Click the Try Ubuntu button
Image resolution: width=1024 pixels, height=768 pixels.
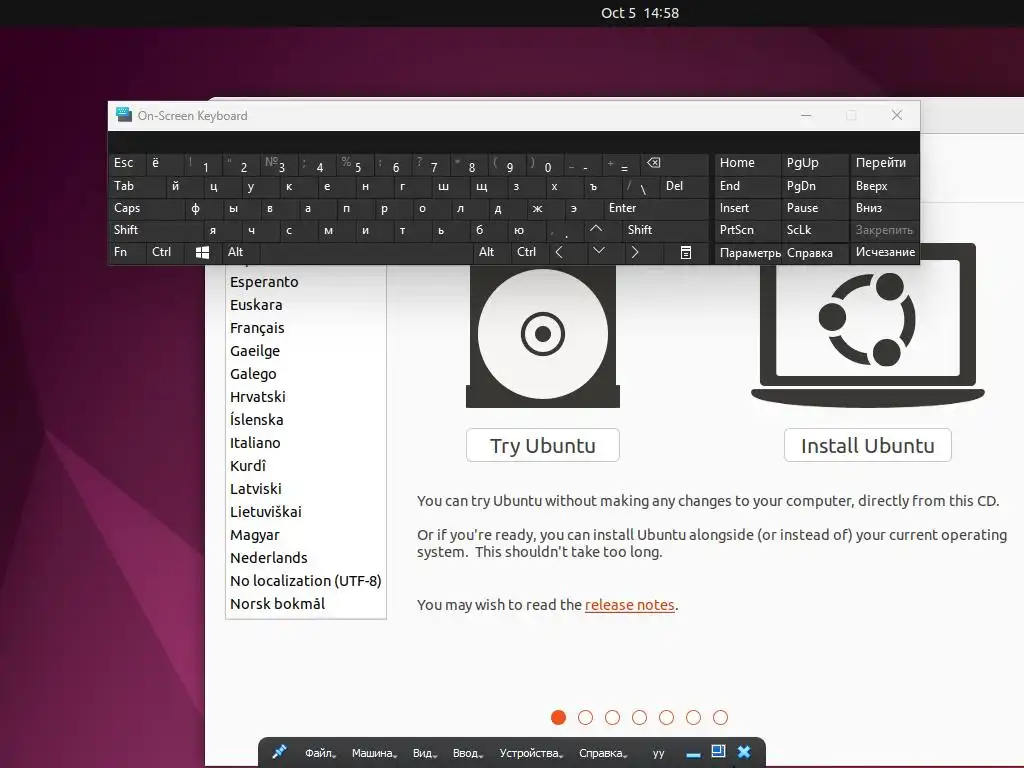[543, 445]
